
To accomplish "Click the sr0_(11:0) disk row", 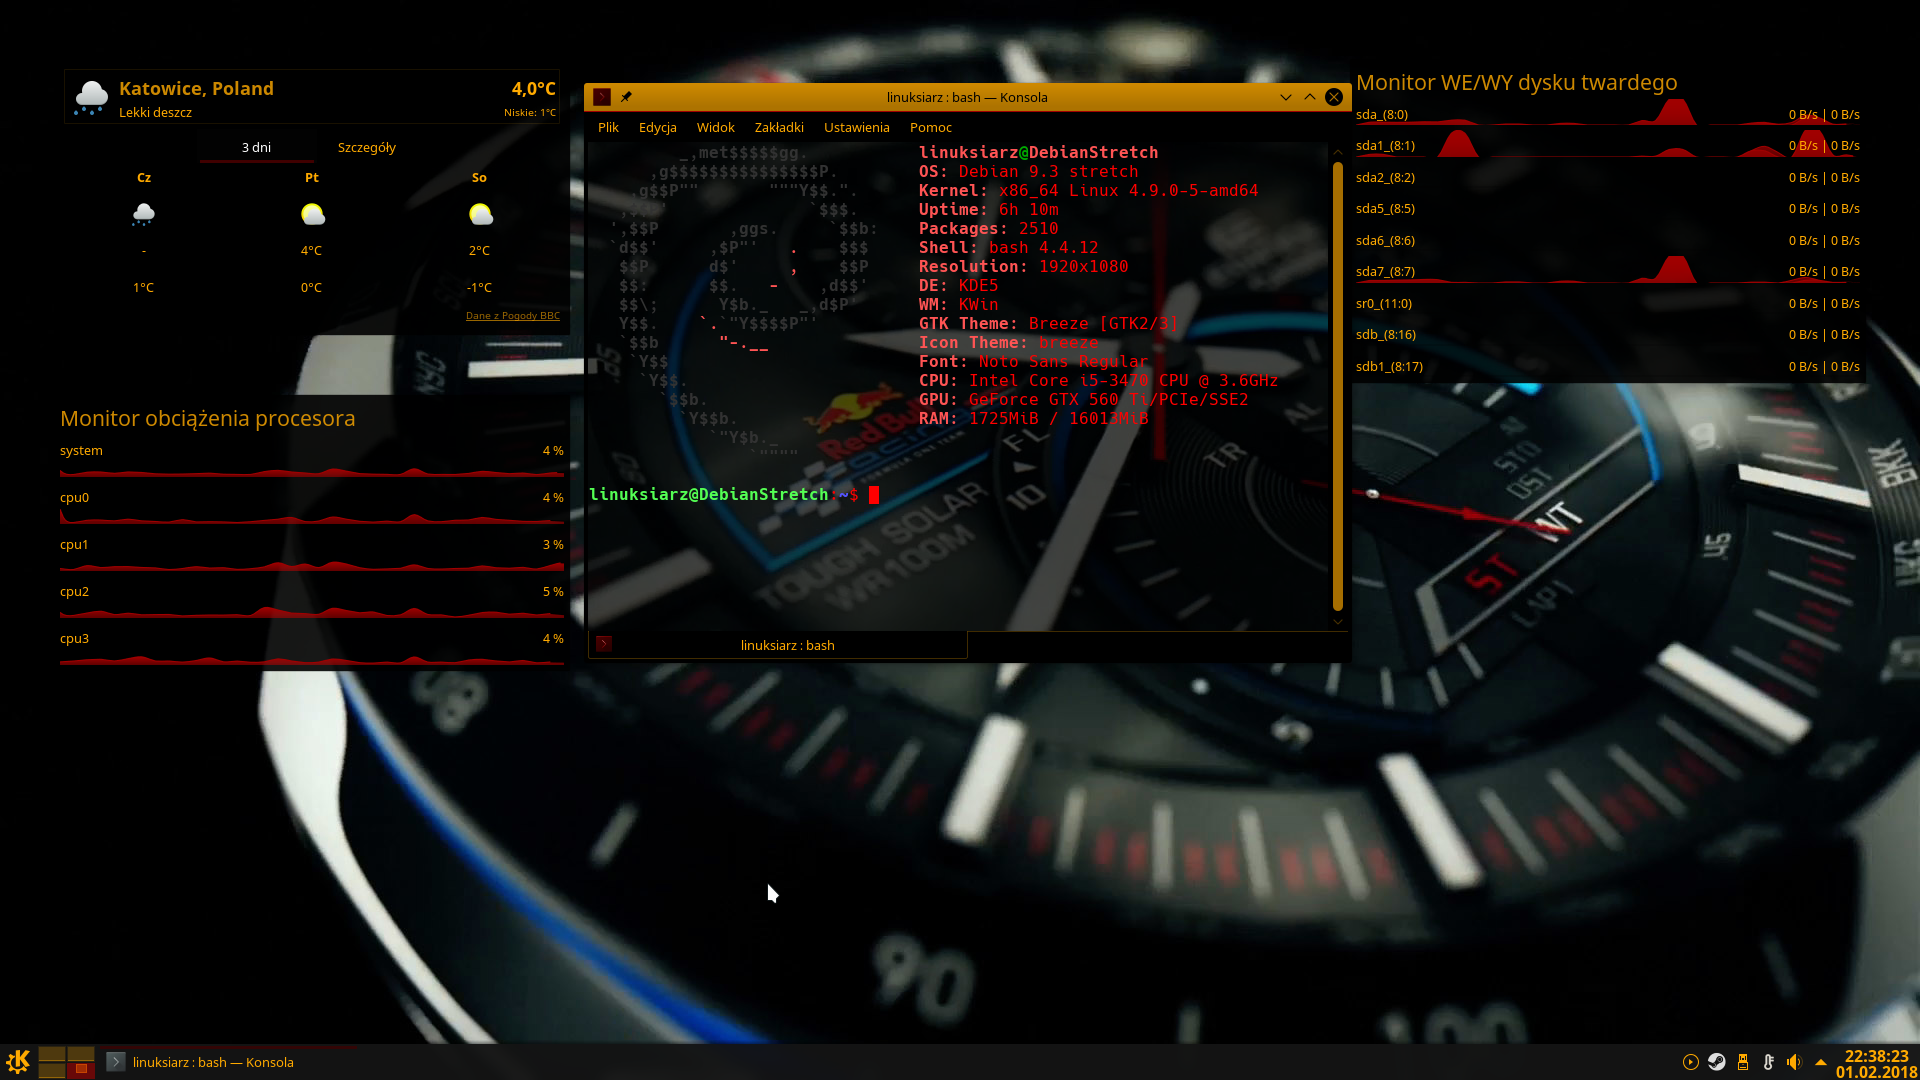I will coord(1608,303).
